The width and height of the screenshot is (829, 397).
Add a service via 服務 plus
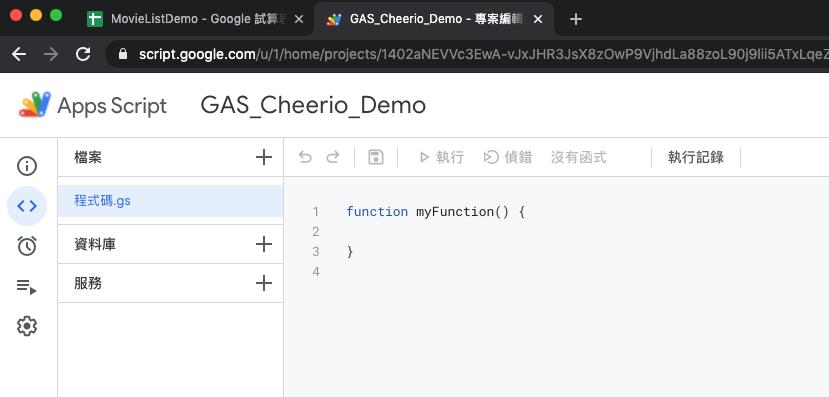click(263, 283)
